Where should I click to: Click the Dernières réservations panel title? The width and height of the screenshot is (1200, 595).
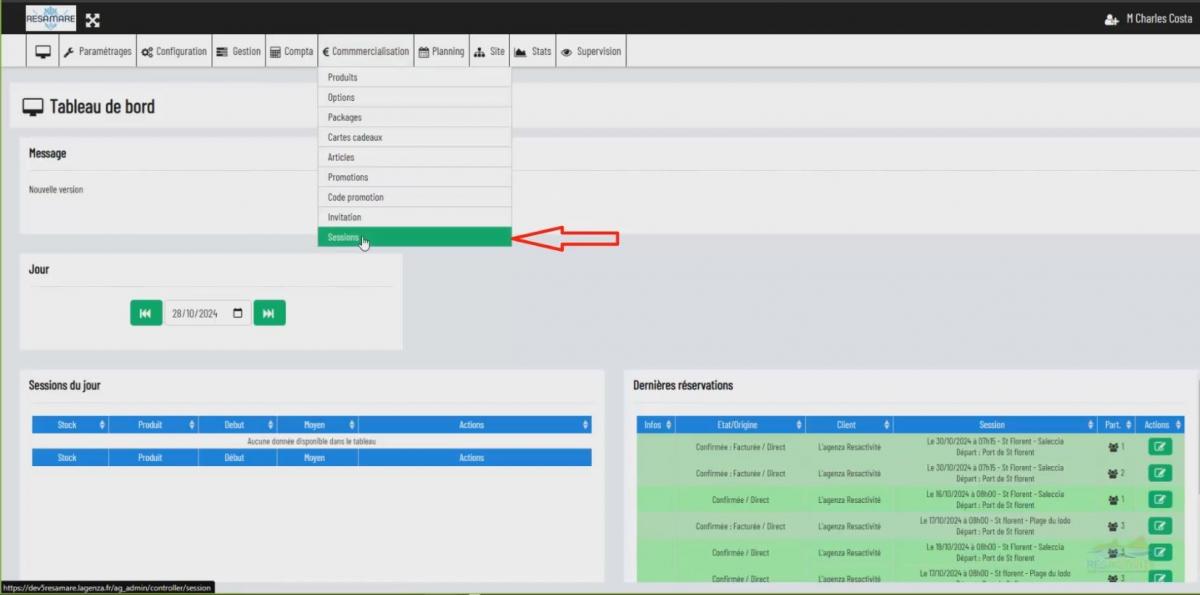[x=683, y=385]
